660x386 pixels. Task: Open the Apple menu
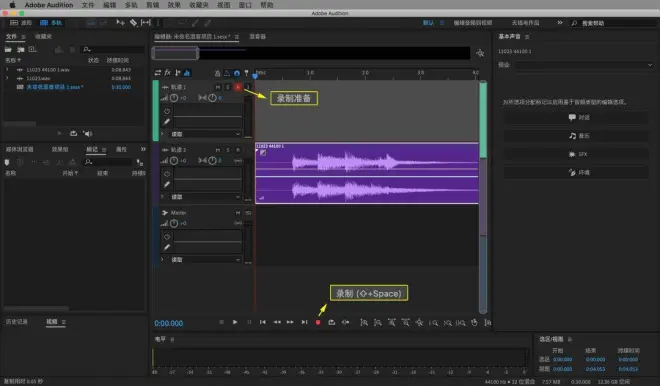click(x=12, y=5)
